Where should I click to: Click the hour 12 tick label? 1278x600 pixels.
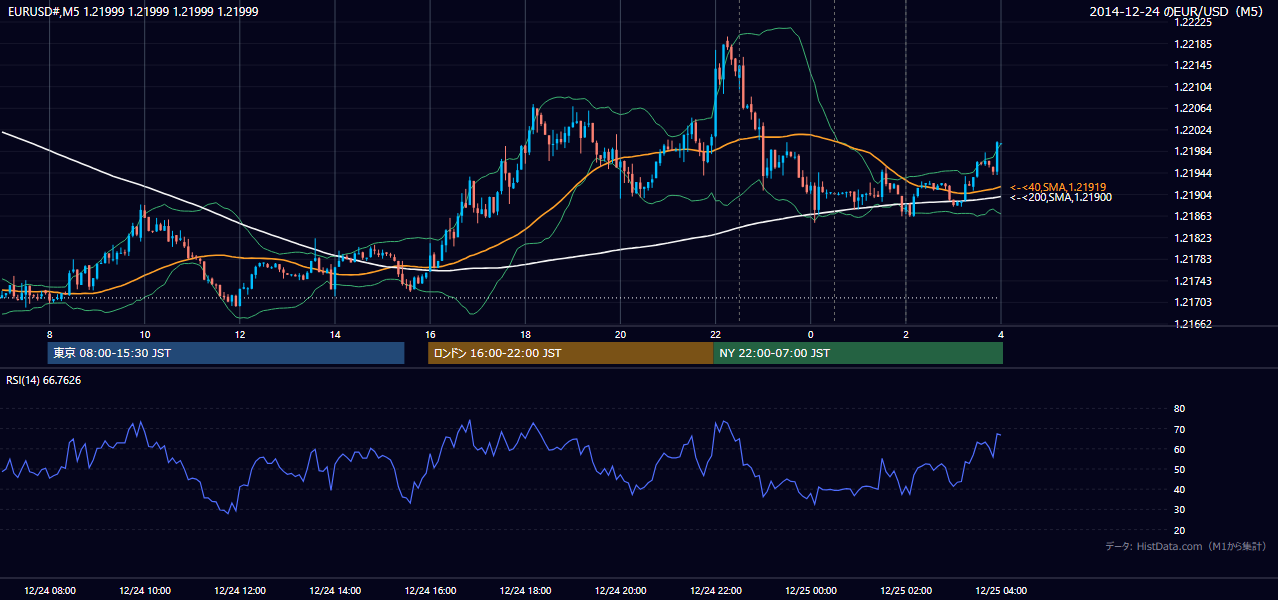pyautogui.click(x=240, y=334)
